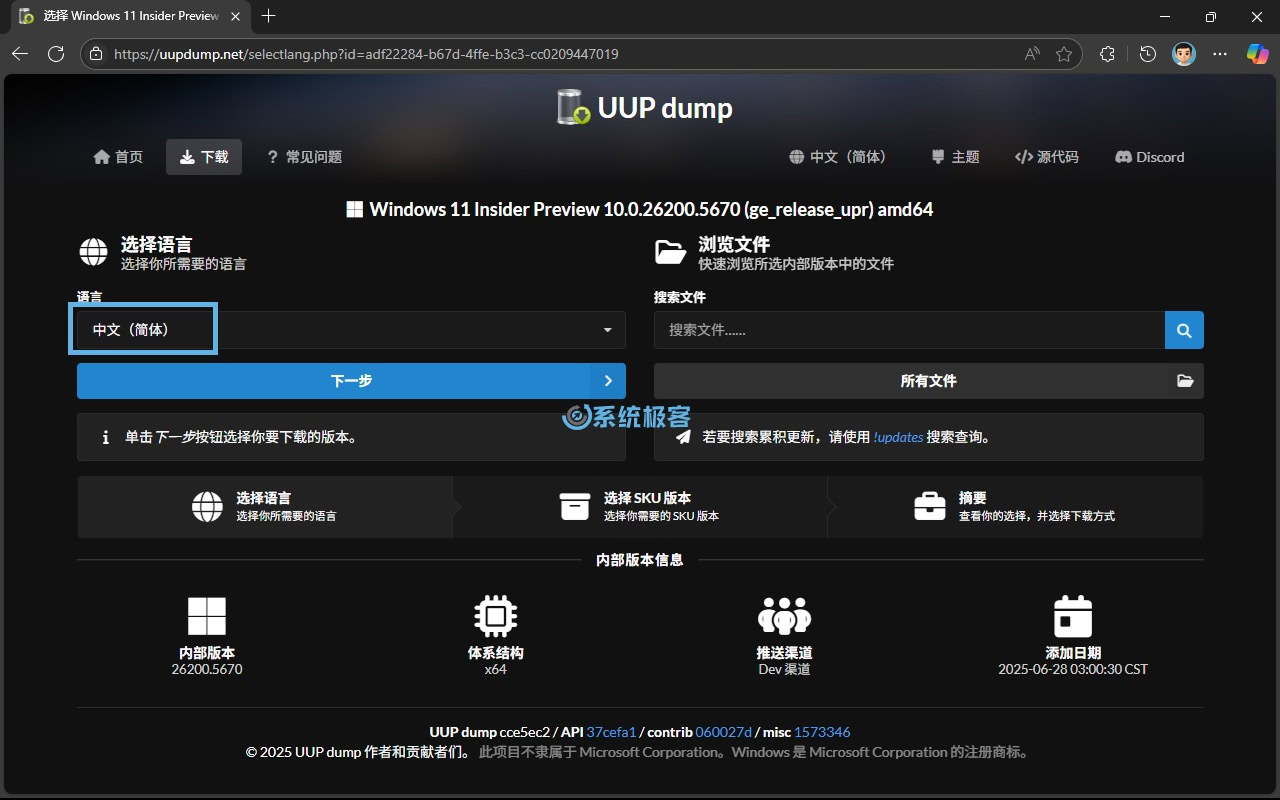
Task: Open the user profile avatar
Action: pos(1183,54)
